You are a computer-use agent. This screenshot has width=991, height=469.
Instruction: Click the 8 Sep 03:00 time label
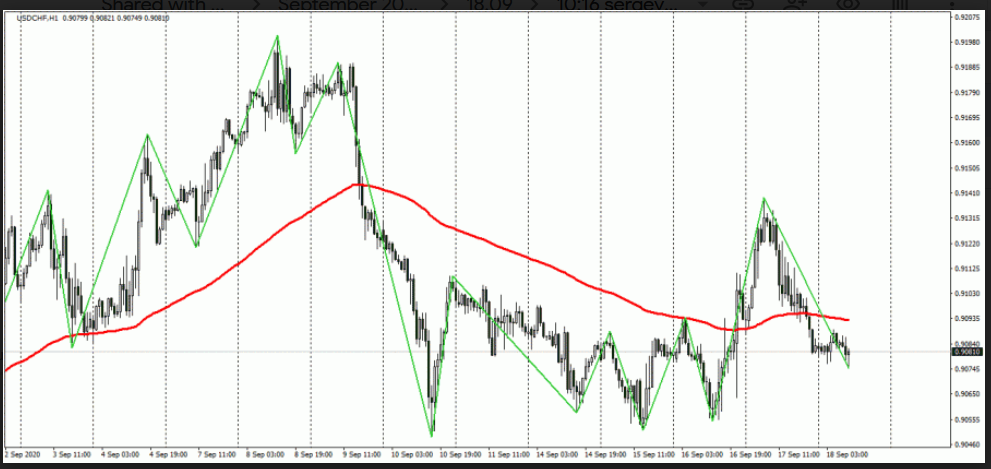click(265, 454)
